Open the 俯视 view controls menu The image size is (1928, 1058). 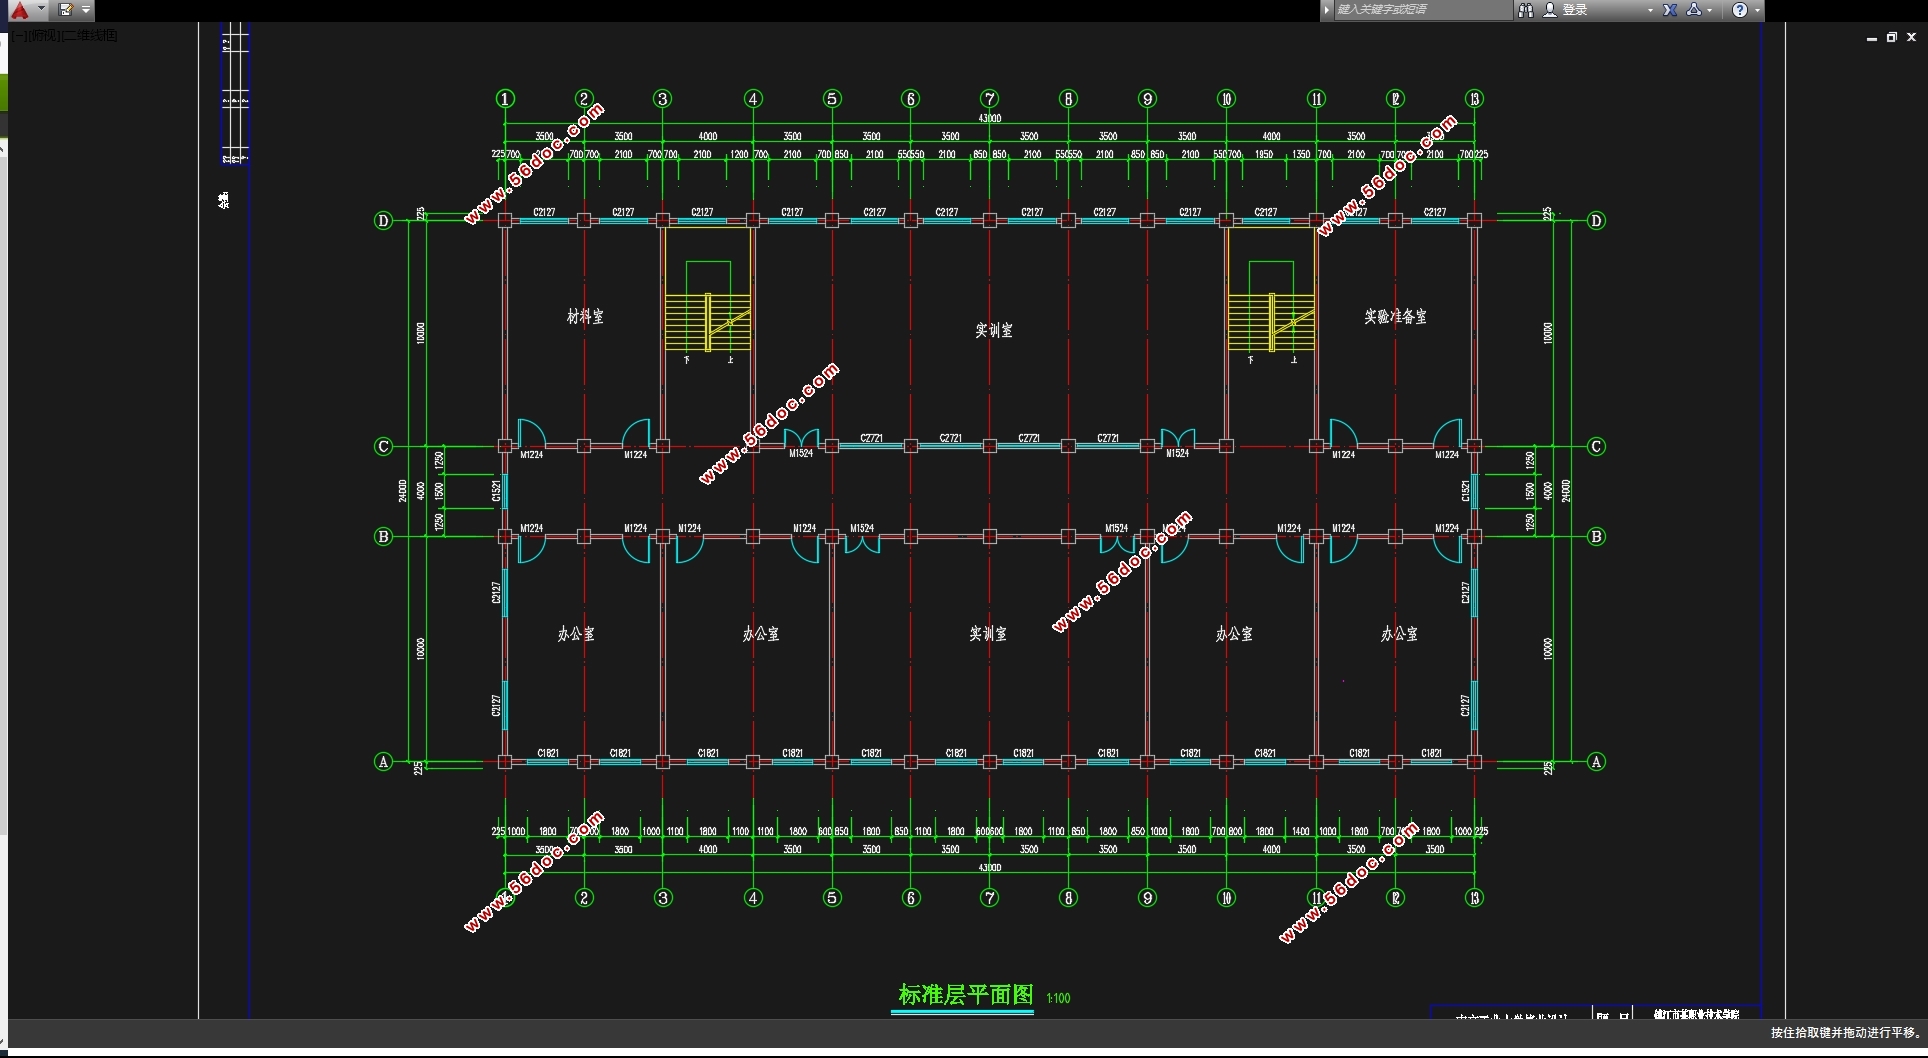tap(45, 36)
